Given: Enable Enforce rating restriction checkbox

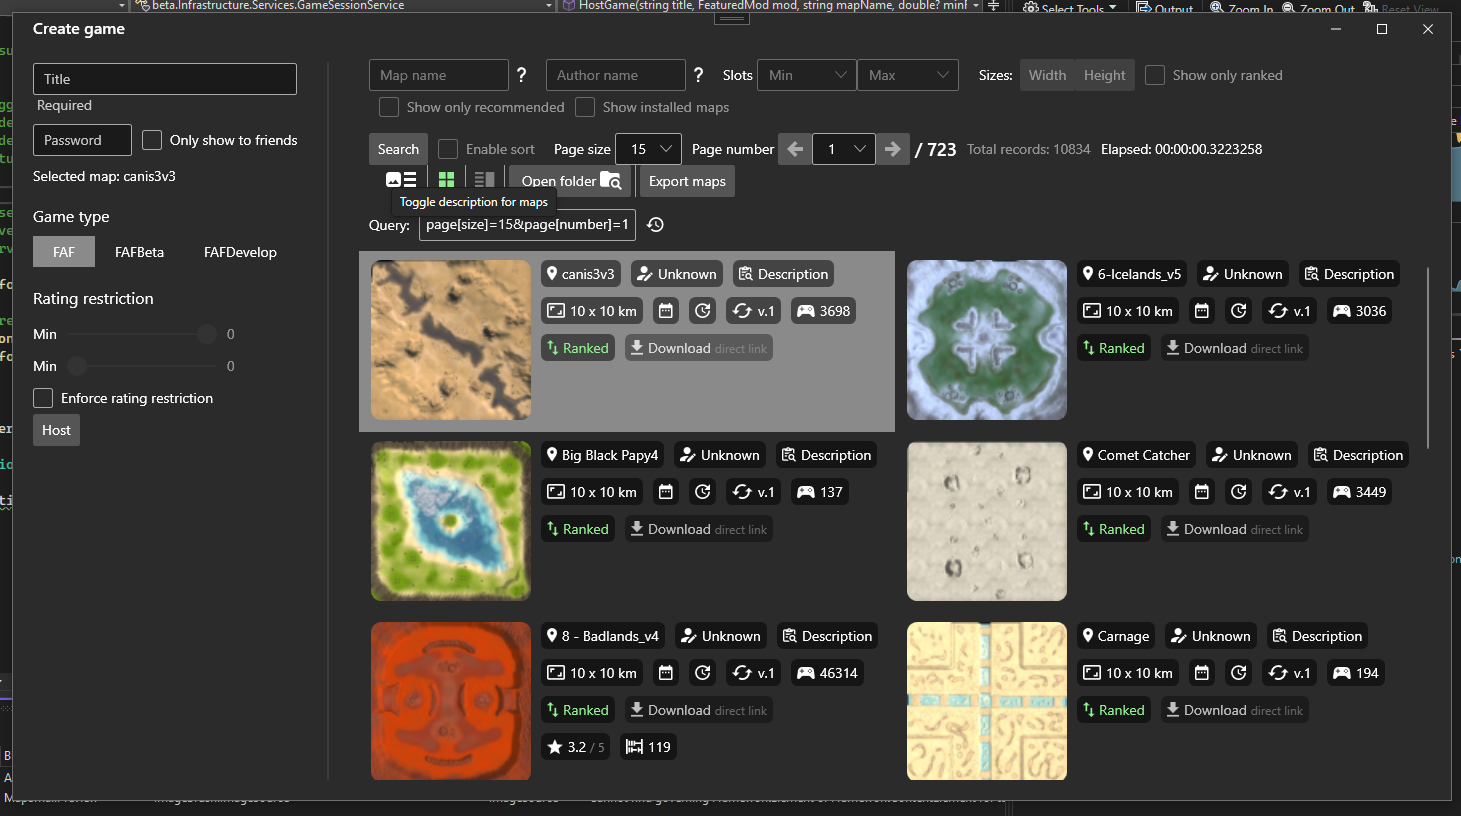Looking at the screenshot, I should (x=43, y=398).
